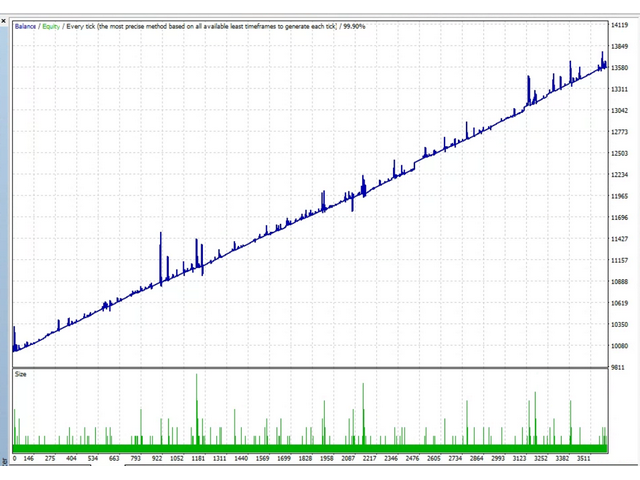
Task: Click the tallest green size bar
Action: [197, 378]
